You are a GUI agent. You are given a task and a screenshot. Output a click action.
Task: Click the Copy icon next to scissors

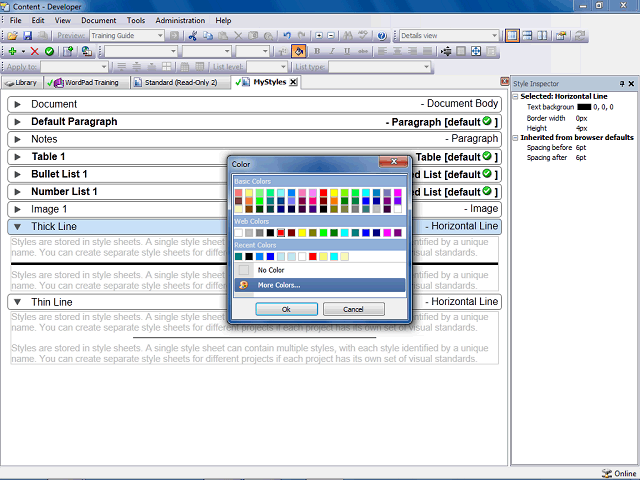(208, 36)
